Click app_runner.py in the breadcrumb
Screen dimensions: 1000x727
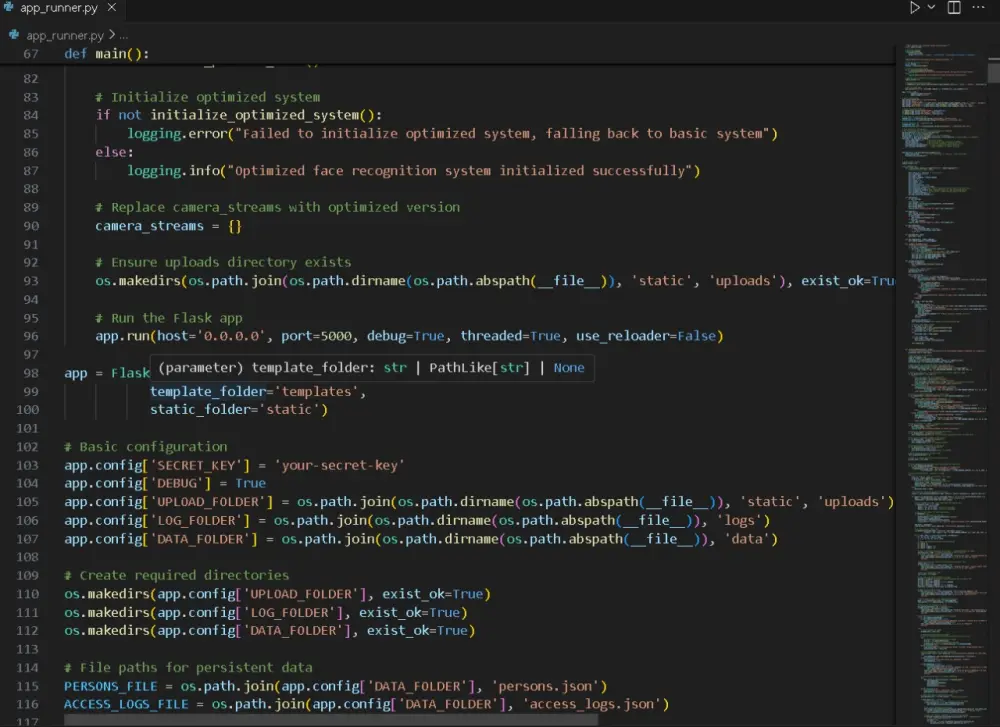click(x=64, y=35)
